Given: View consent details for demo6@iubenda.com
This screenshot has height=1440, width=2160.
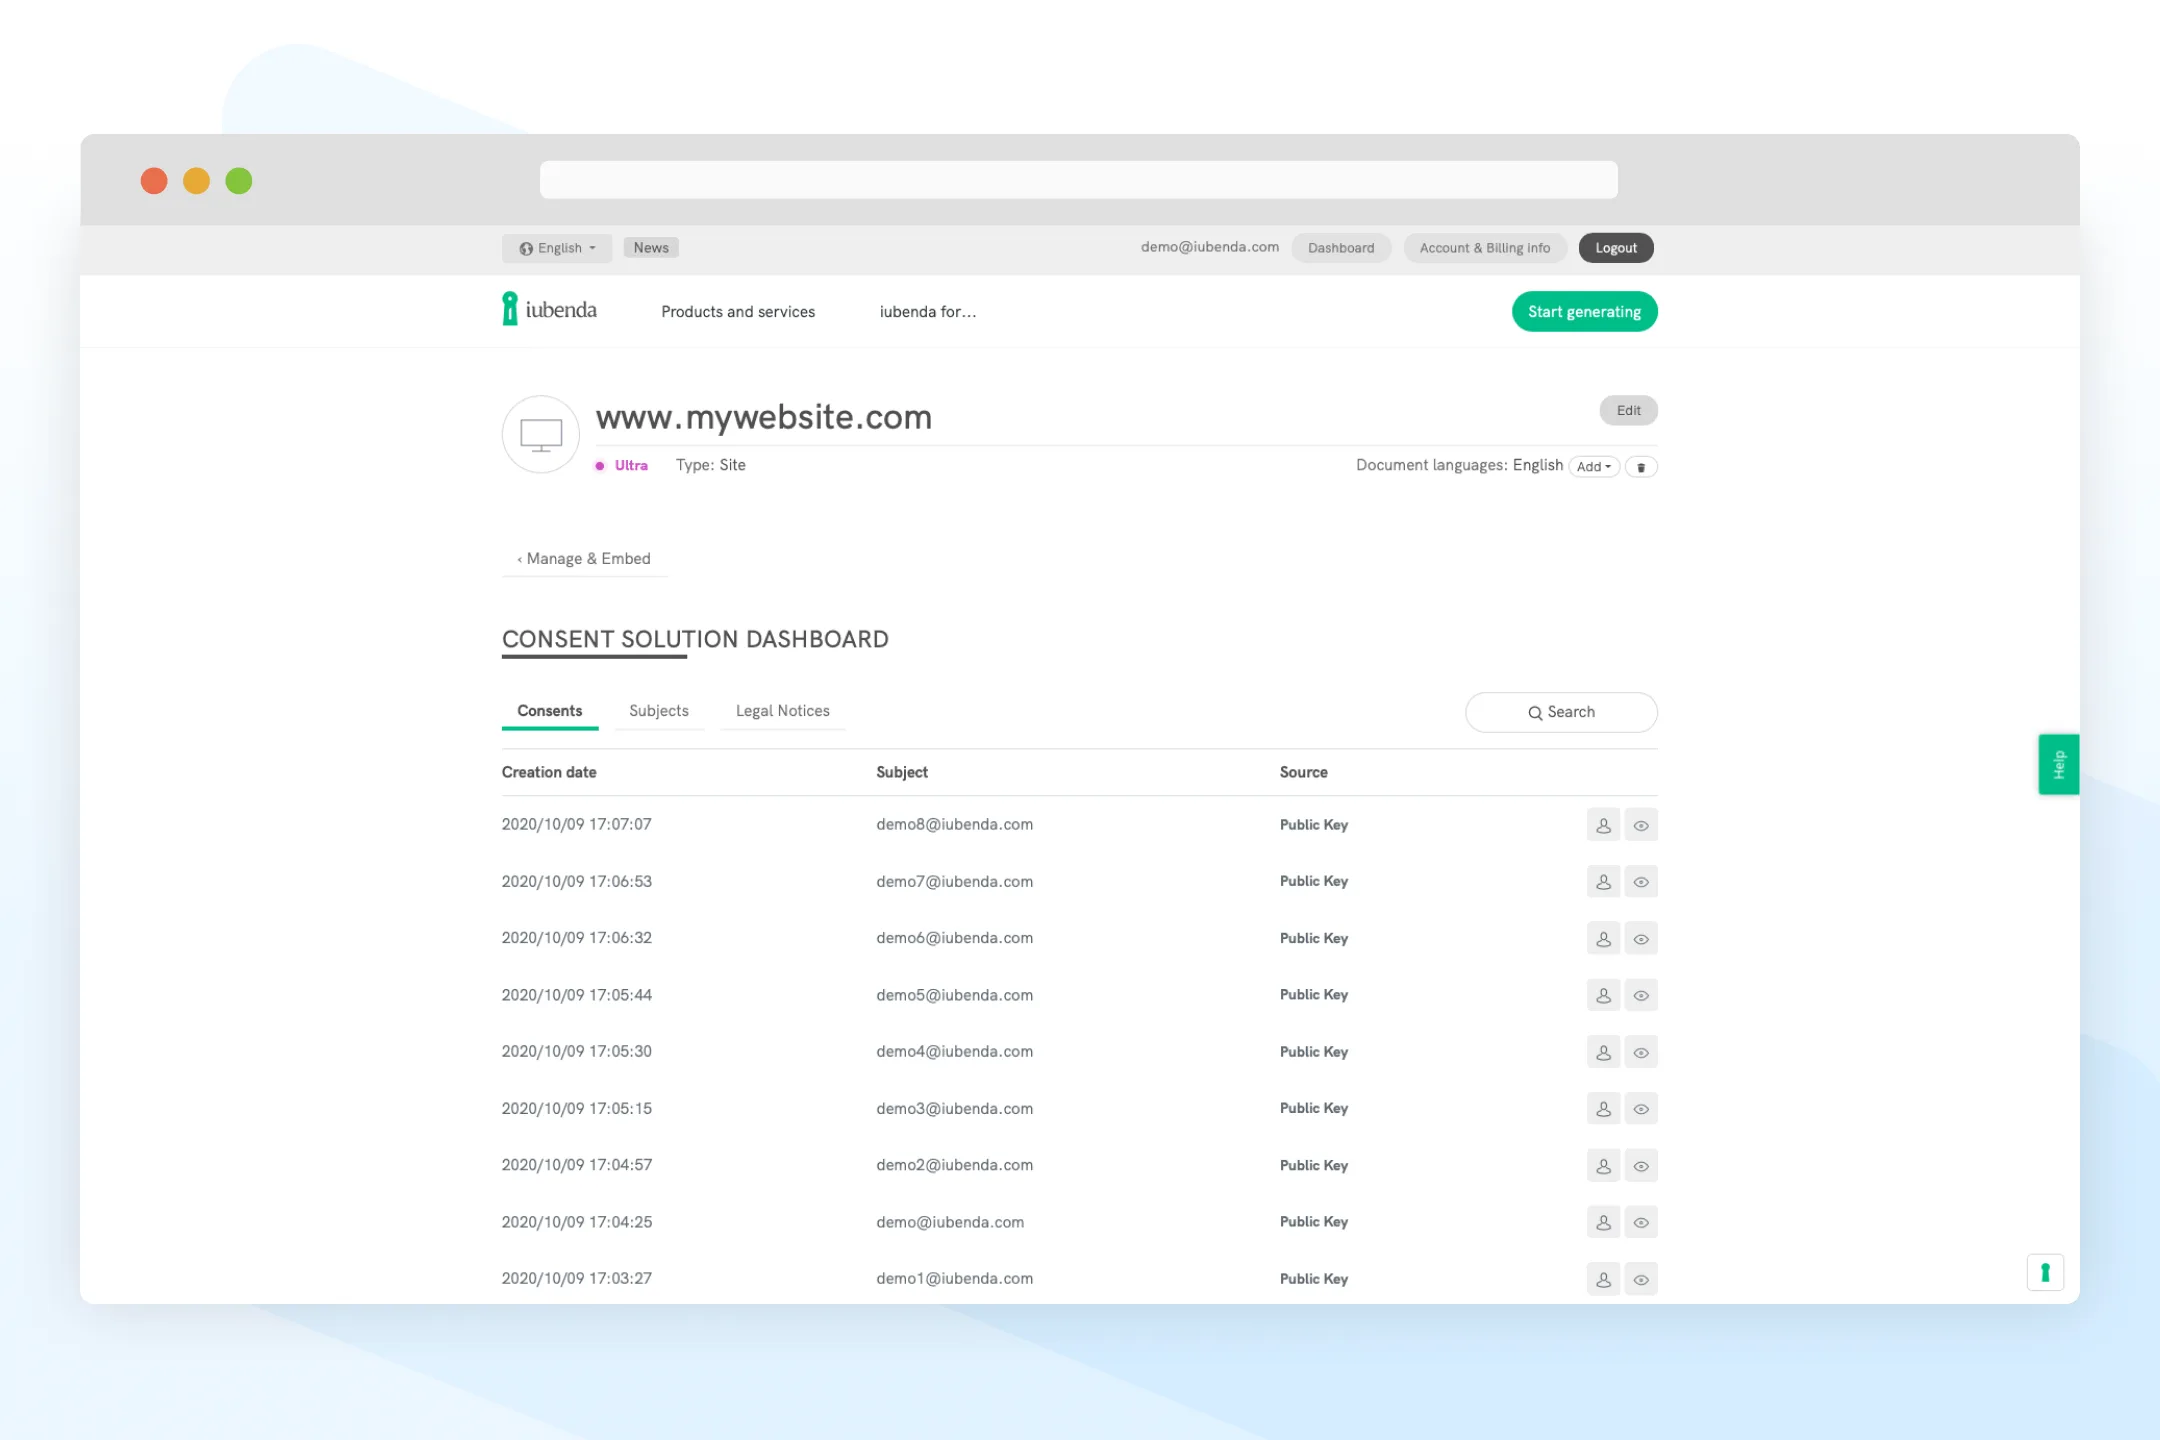Looking at the screenshot, I should (x=1641, y=939).
